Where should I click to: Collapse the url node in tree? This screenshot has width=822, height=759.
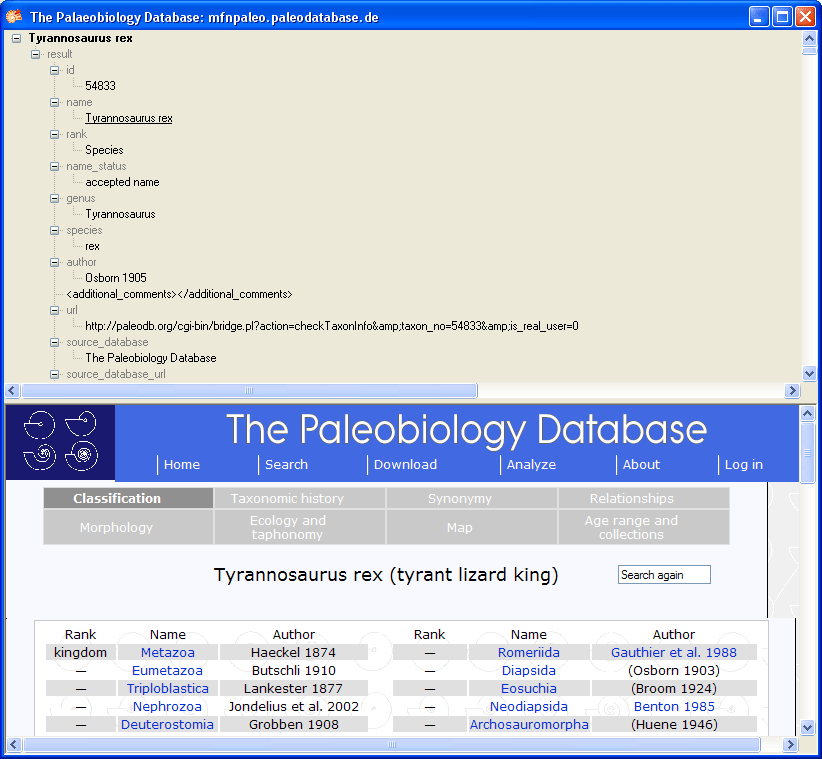coord(56,310)
